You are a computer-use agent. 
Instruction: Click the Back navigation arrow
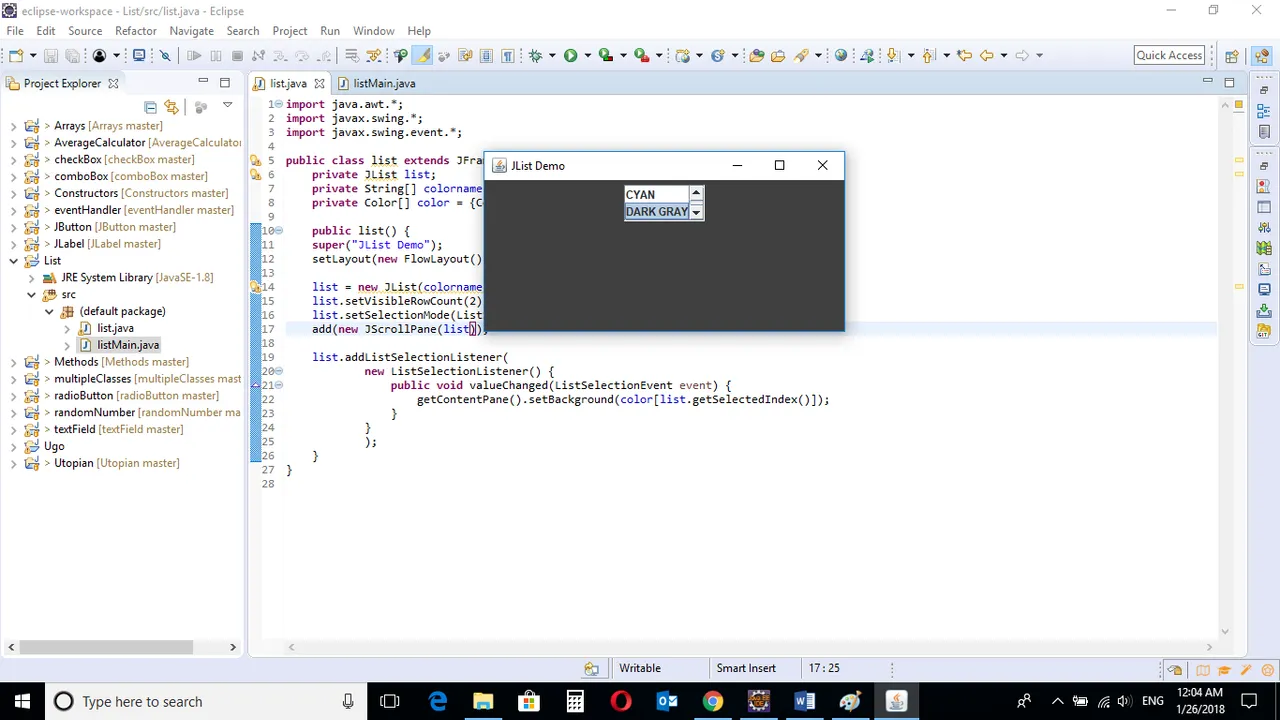986,55
